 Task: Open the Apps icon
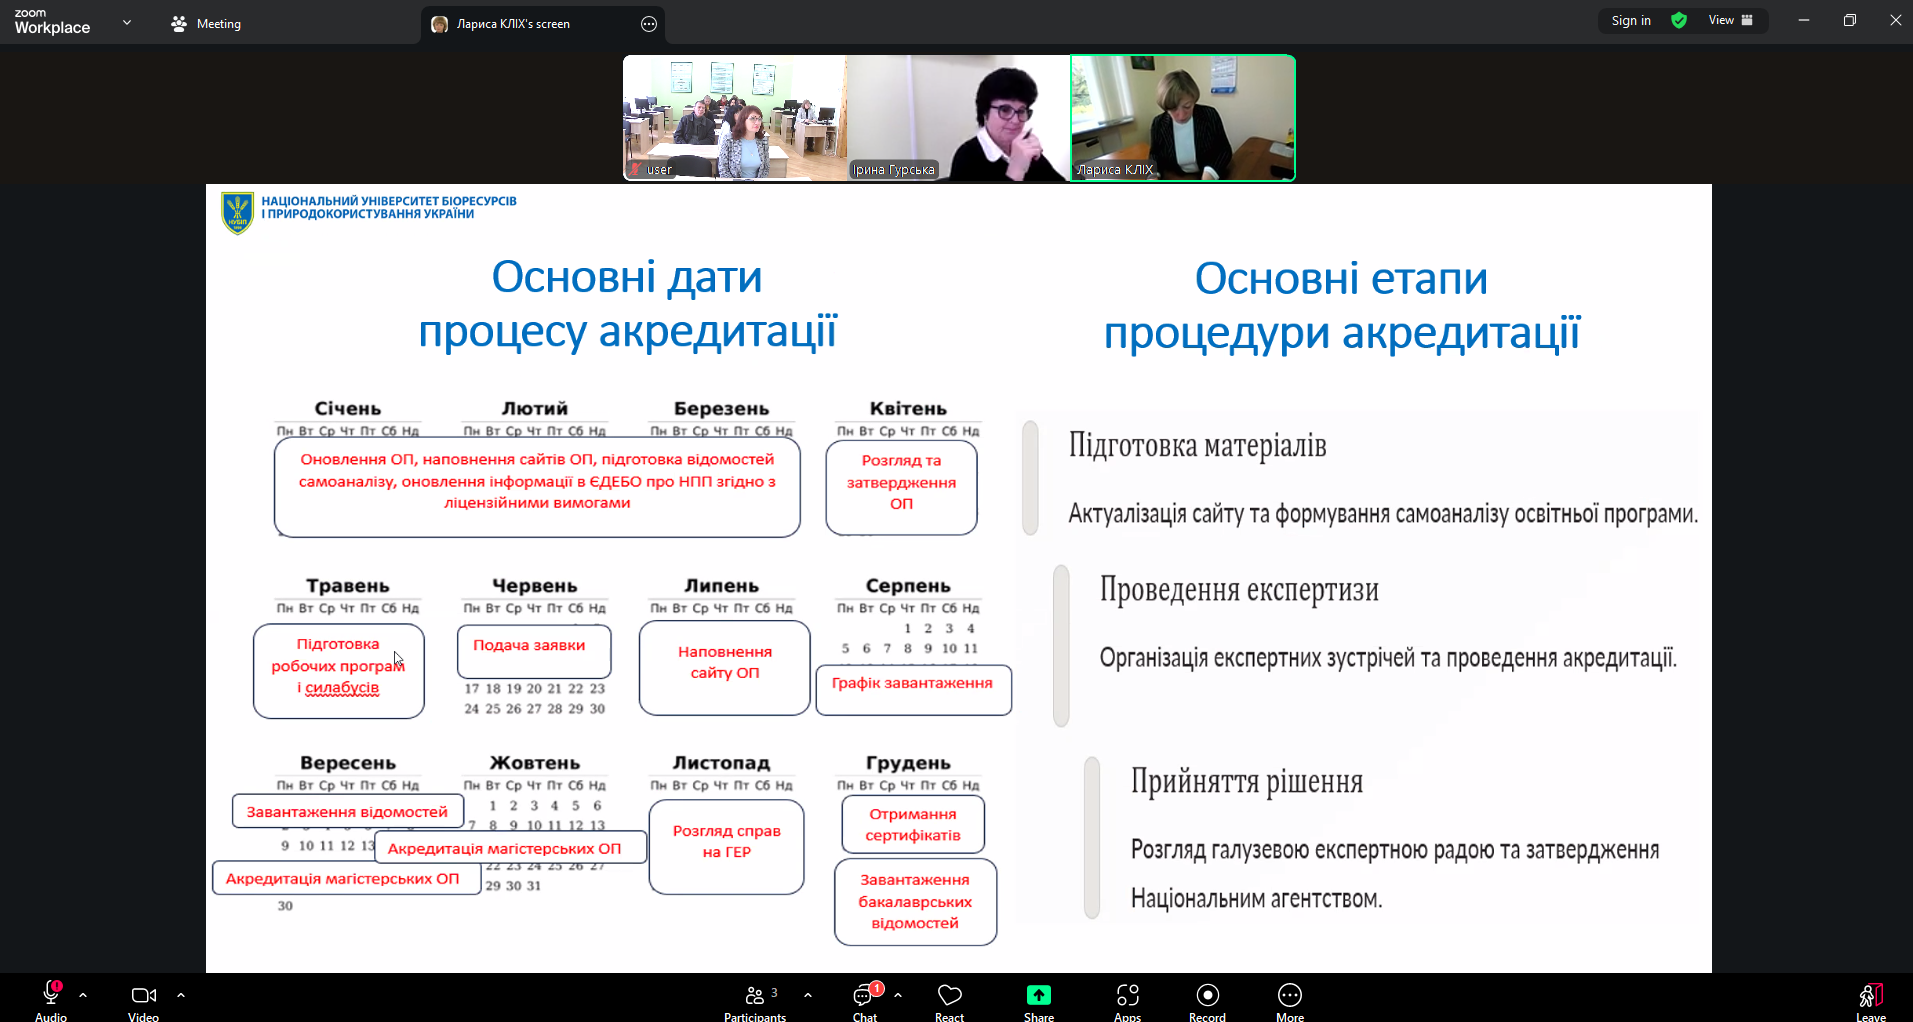(1127, 995)
